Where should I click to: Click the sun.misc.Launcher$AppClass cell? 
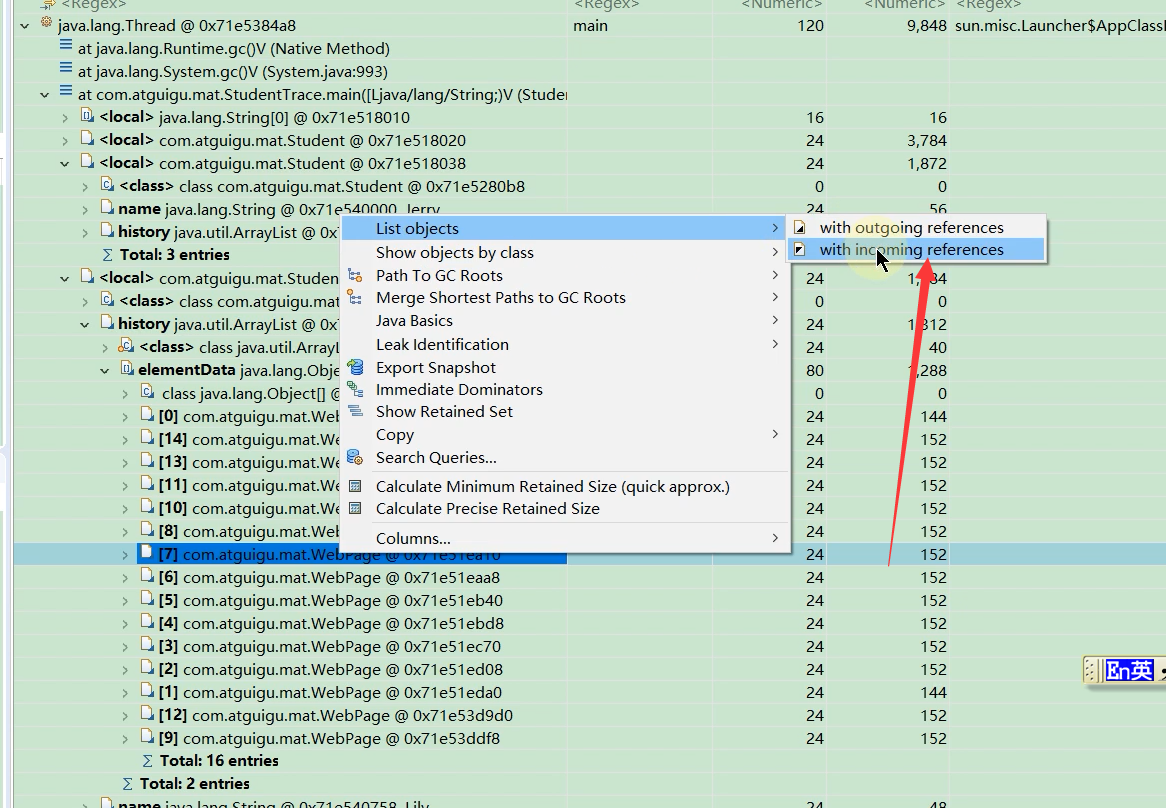[1060, 26]
